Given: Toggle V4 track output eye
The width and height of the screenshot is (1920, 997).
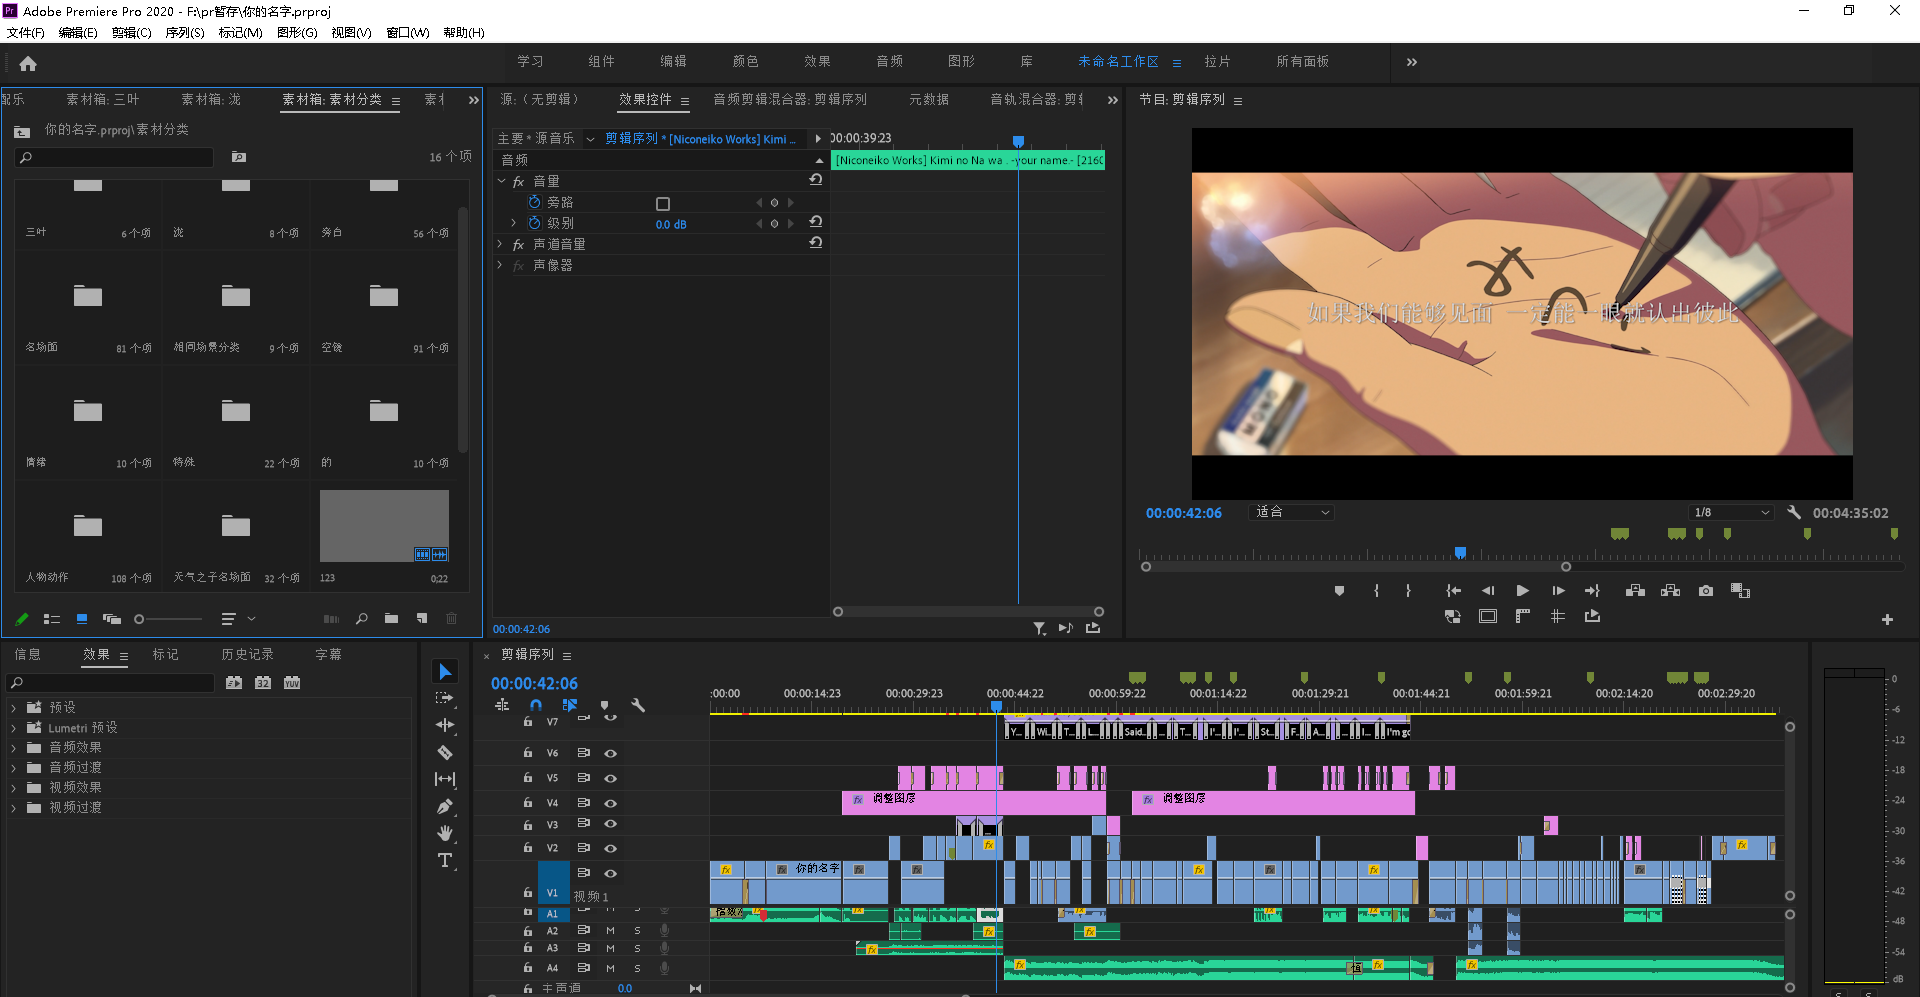Looking at the screenshot, I should (x=610, y=803).
